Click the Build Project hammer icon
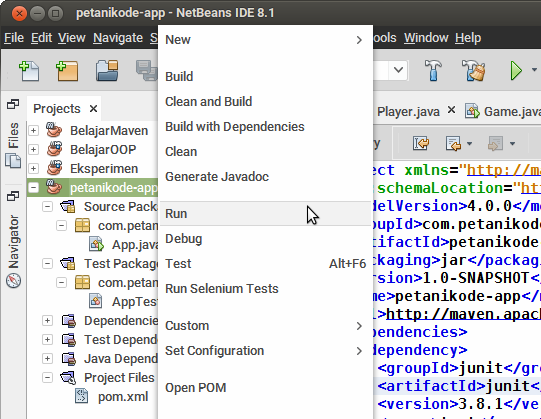Screen dimensions: 541x419 (x=433, y=70)
